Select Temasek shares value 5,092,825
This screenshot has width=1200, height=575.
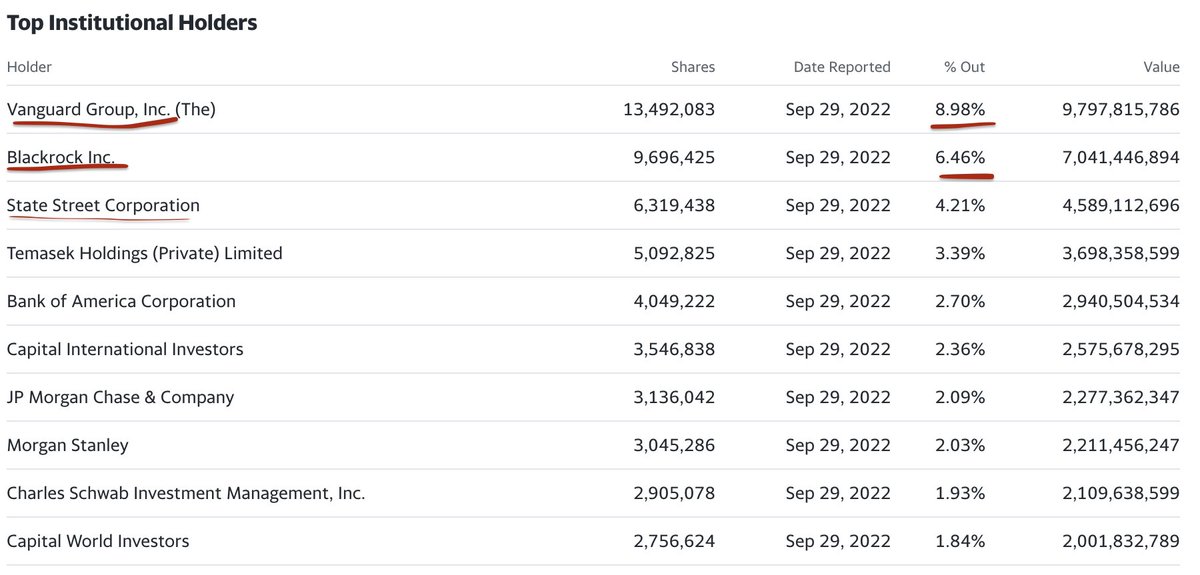pos(674,253)
